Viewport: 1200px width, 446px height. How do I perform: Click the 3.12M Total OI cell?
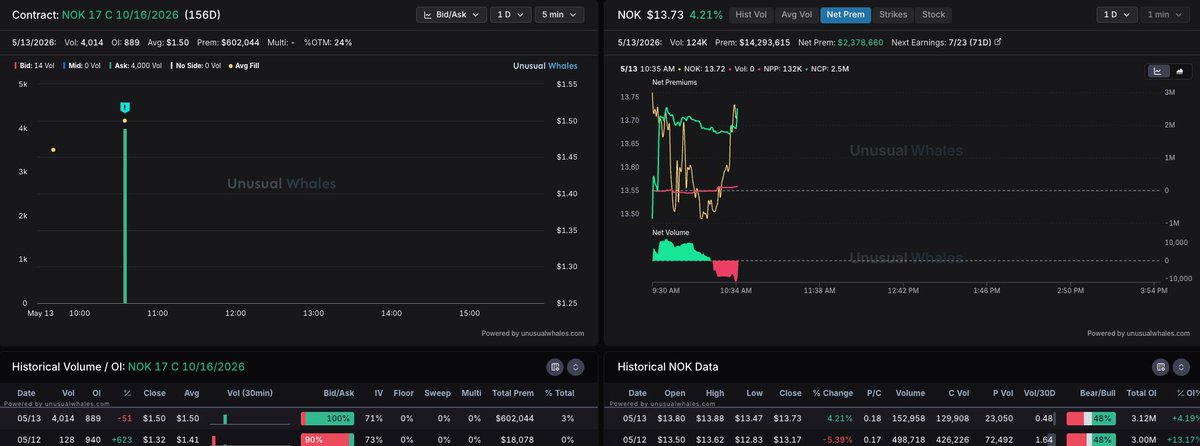pos(1146,418)
